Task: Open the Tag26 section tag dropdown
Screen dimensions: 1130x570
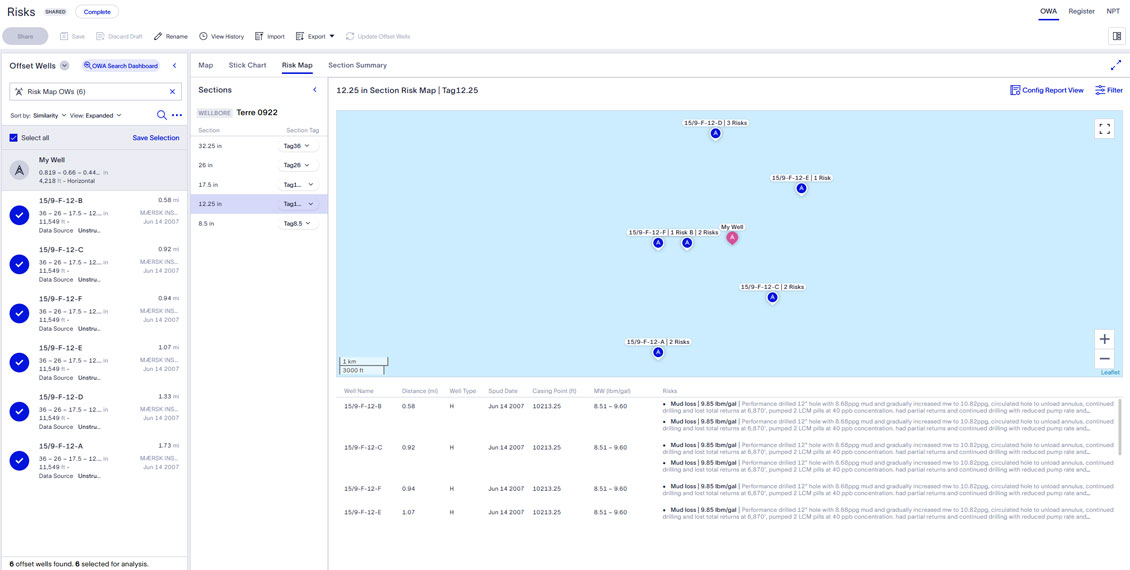Action: click(298, 165)
